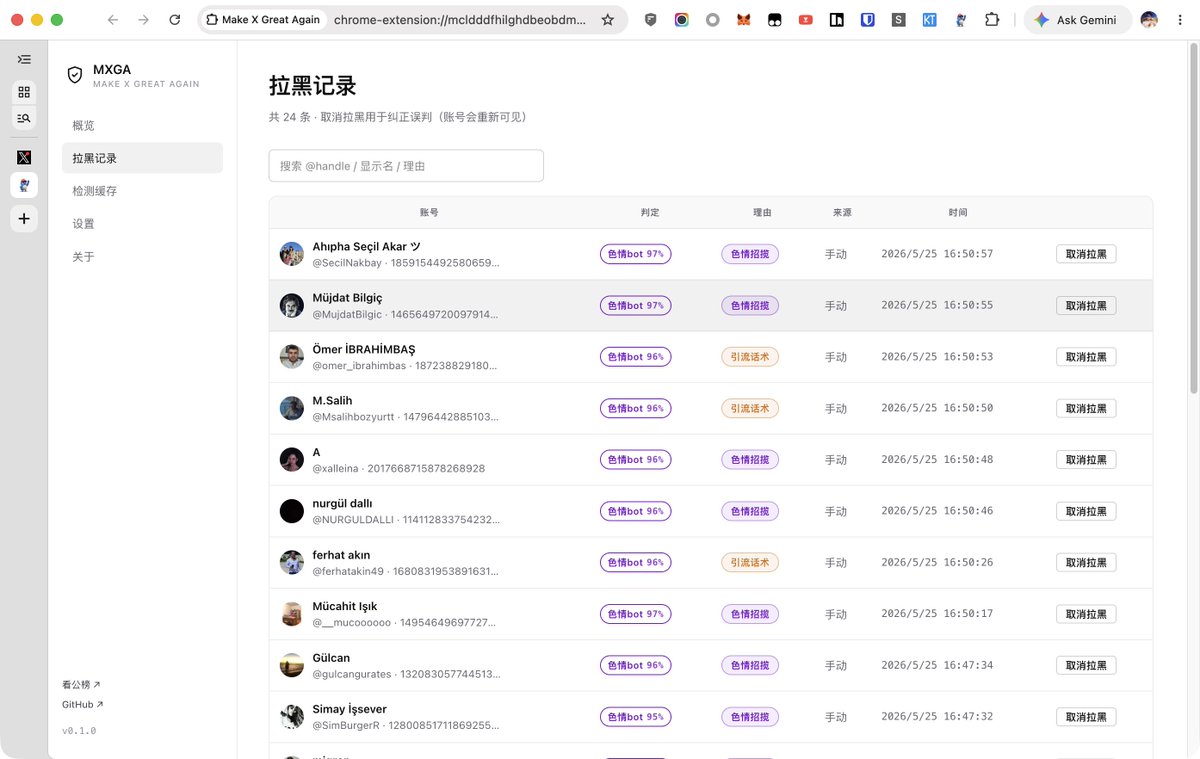Image resolution: width=1200 pixels, height=759 pixels.
Task: Click the 色情bot 97% badge for Mücahit Işık
Action: coord(635,614)
